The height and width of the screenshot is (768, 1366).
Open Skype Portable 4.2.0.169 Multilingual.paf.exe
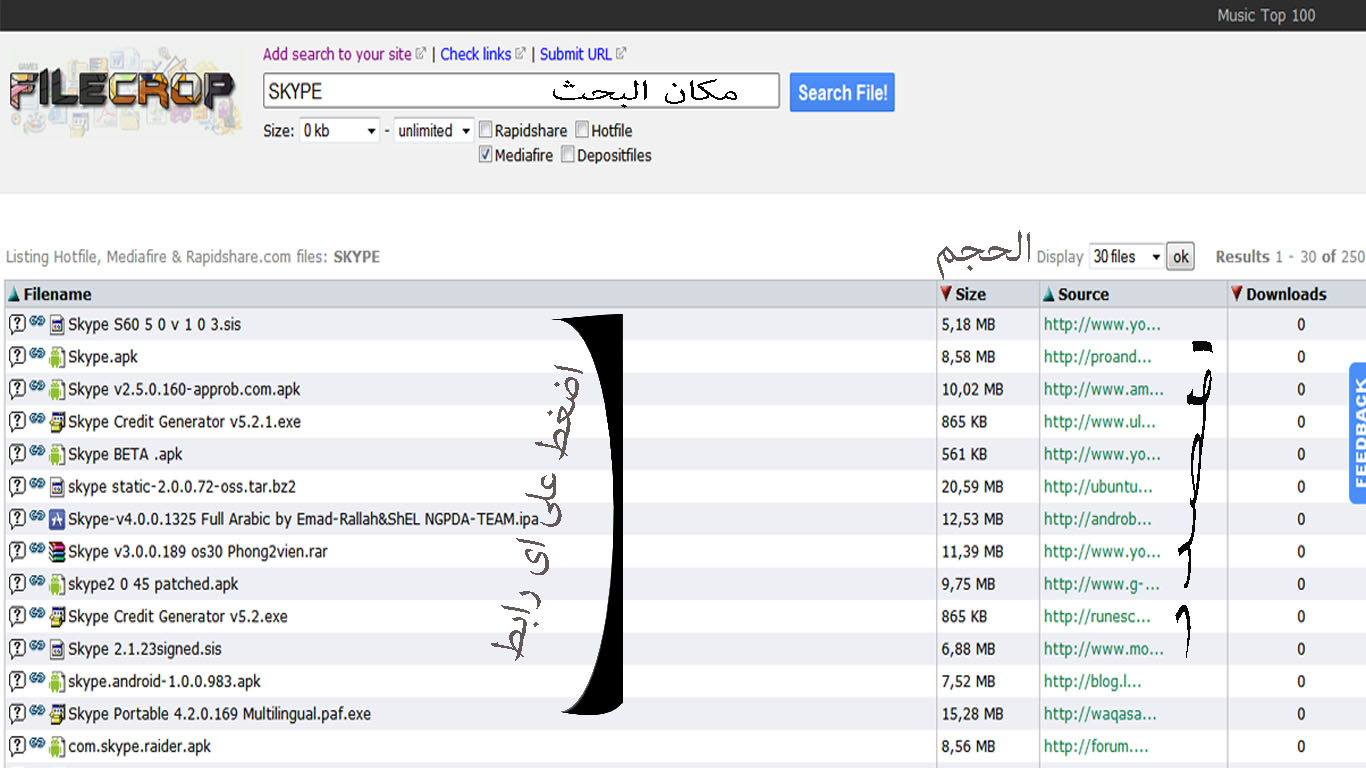[x=219, y=714]
